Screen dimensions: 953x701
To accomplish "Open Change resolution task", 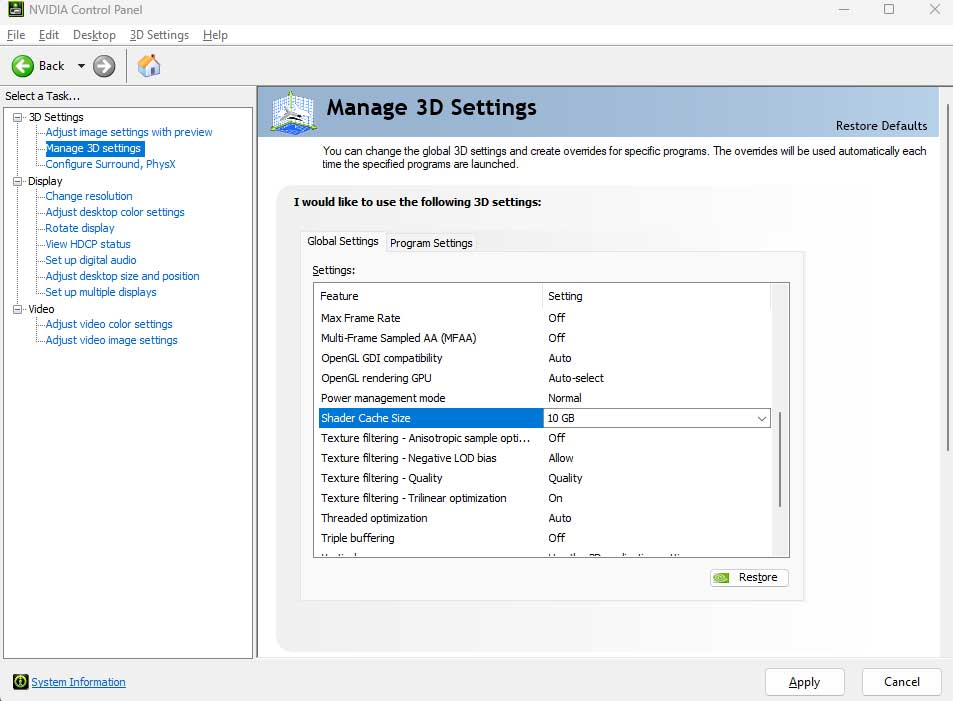I will tap(89, 196).
